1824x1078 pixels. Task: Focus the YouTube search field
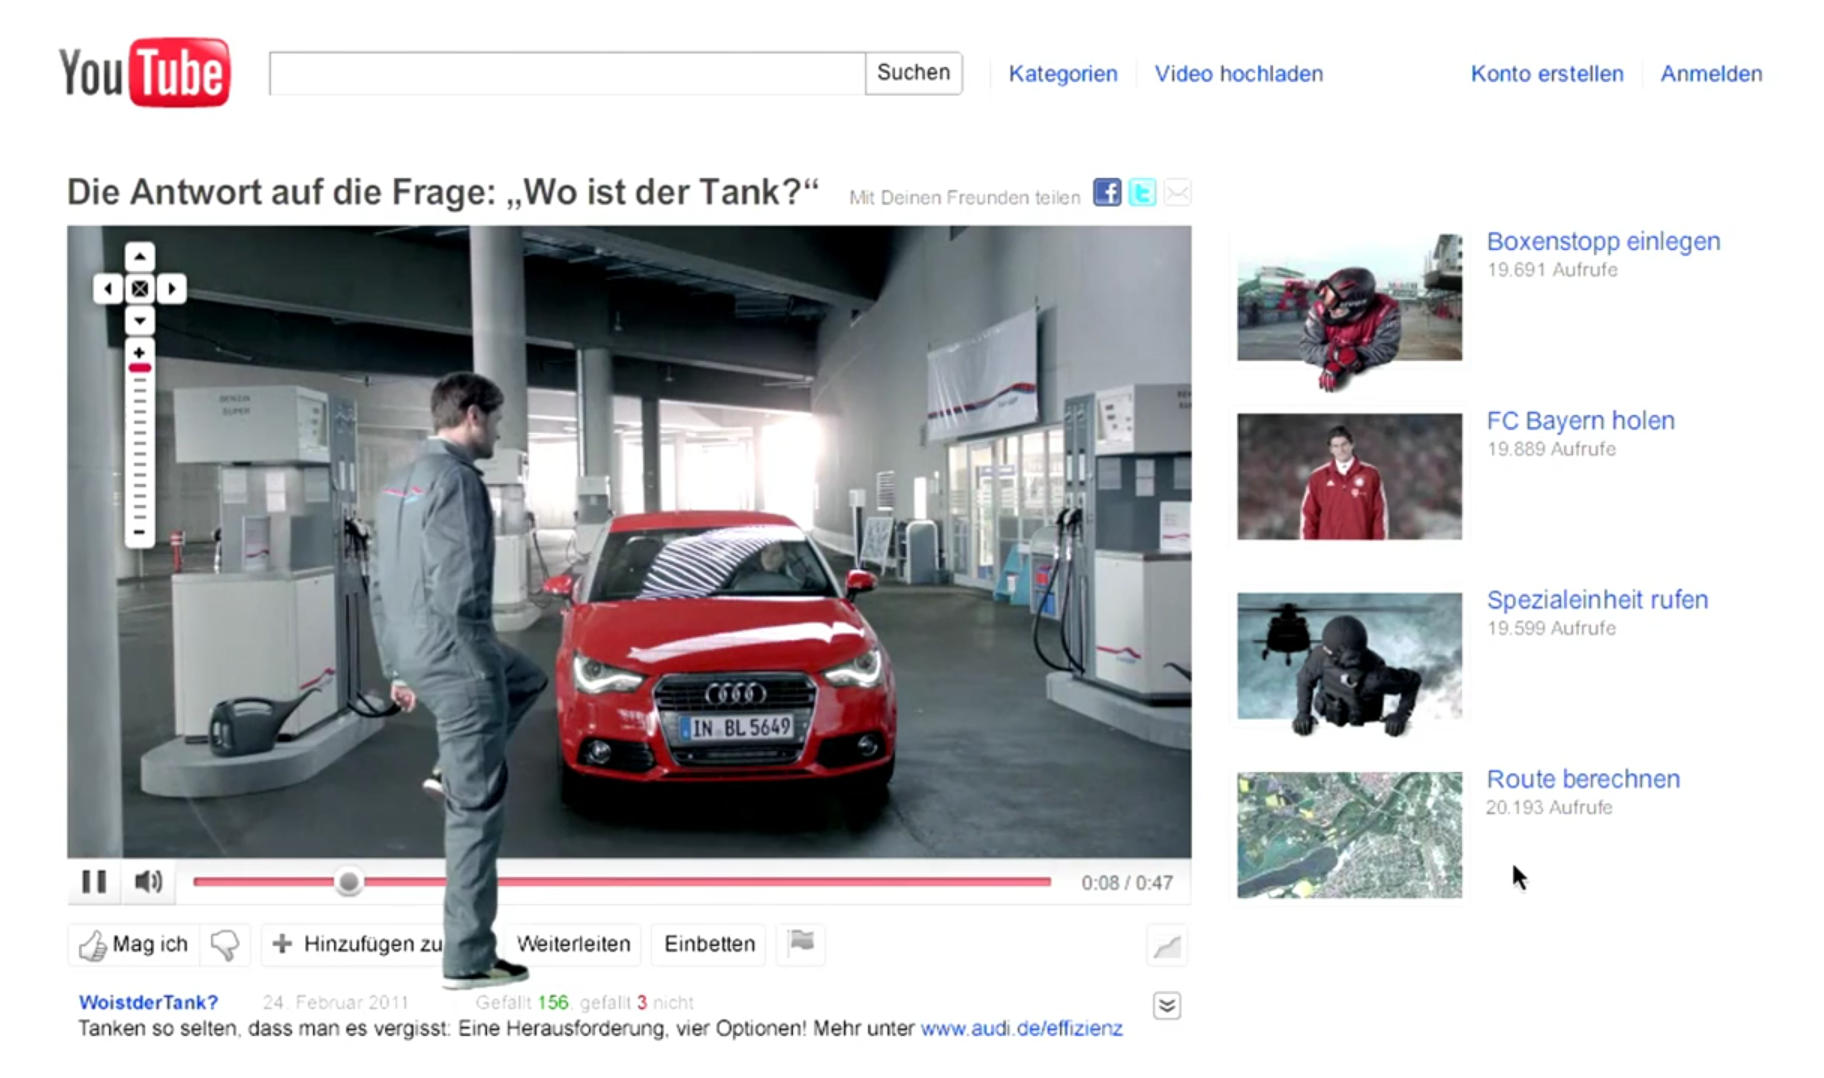(567, 73)
